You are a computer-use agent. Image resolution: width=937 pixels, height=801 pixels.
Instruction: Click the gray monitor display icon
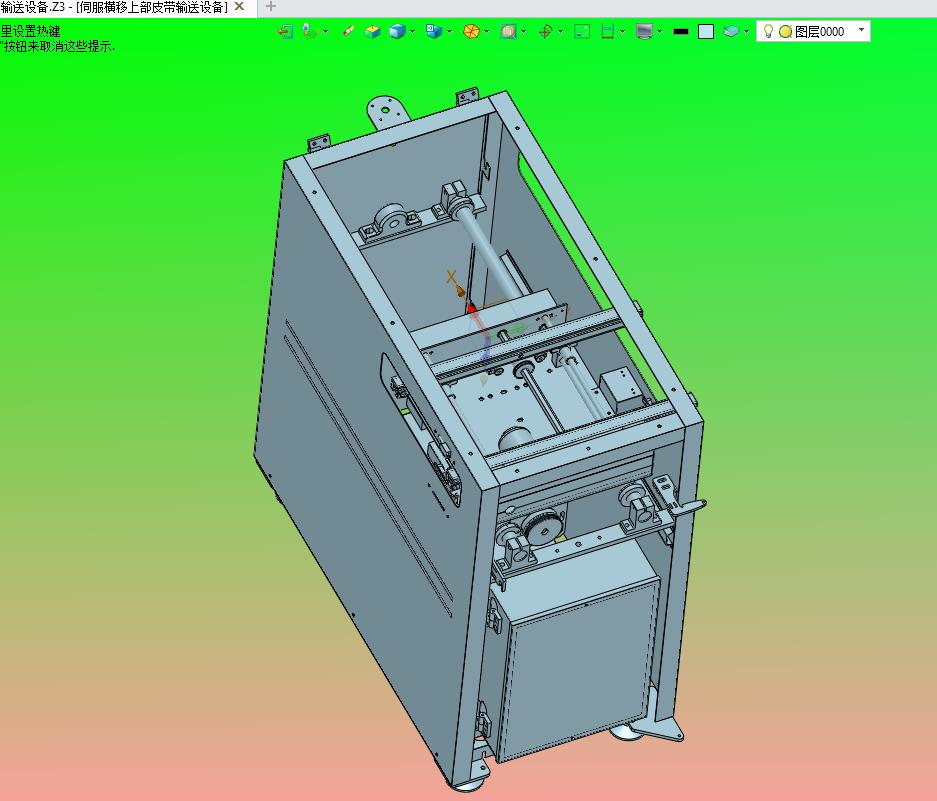(x=644, y=32)
